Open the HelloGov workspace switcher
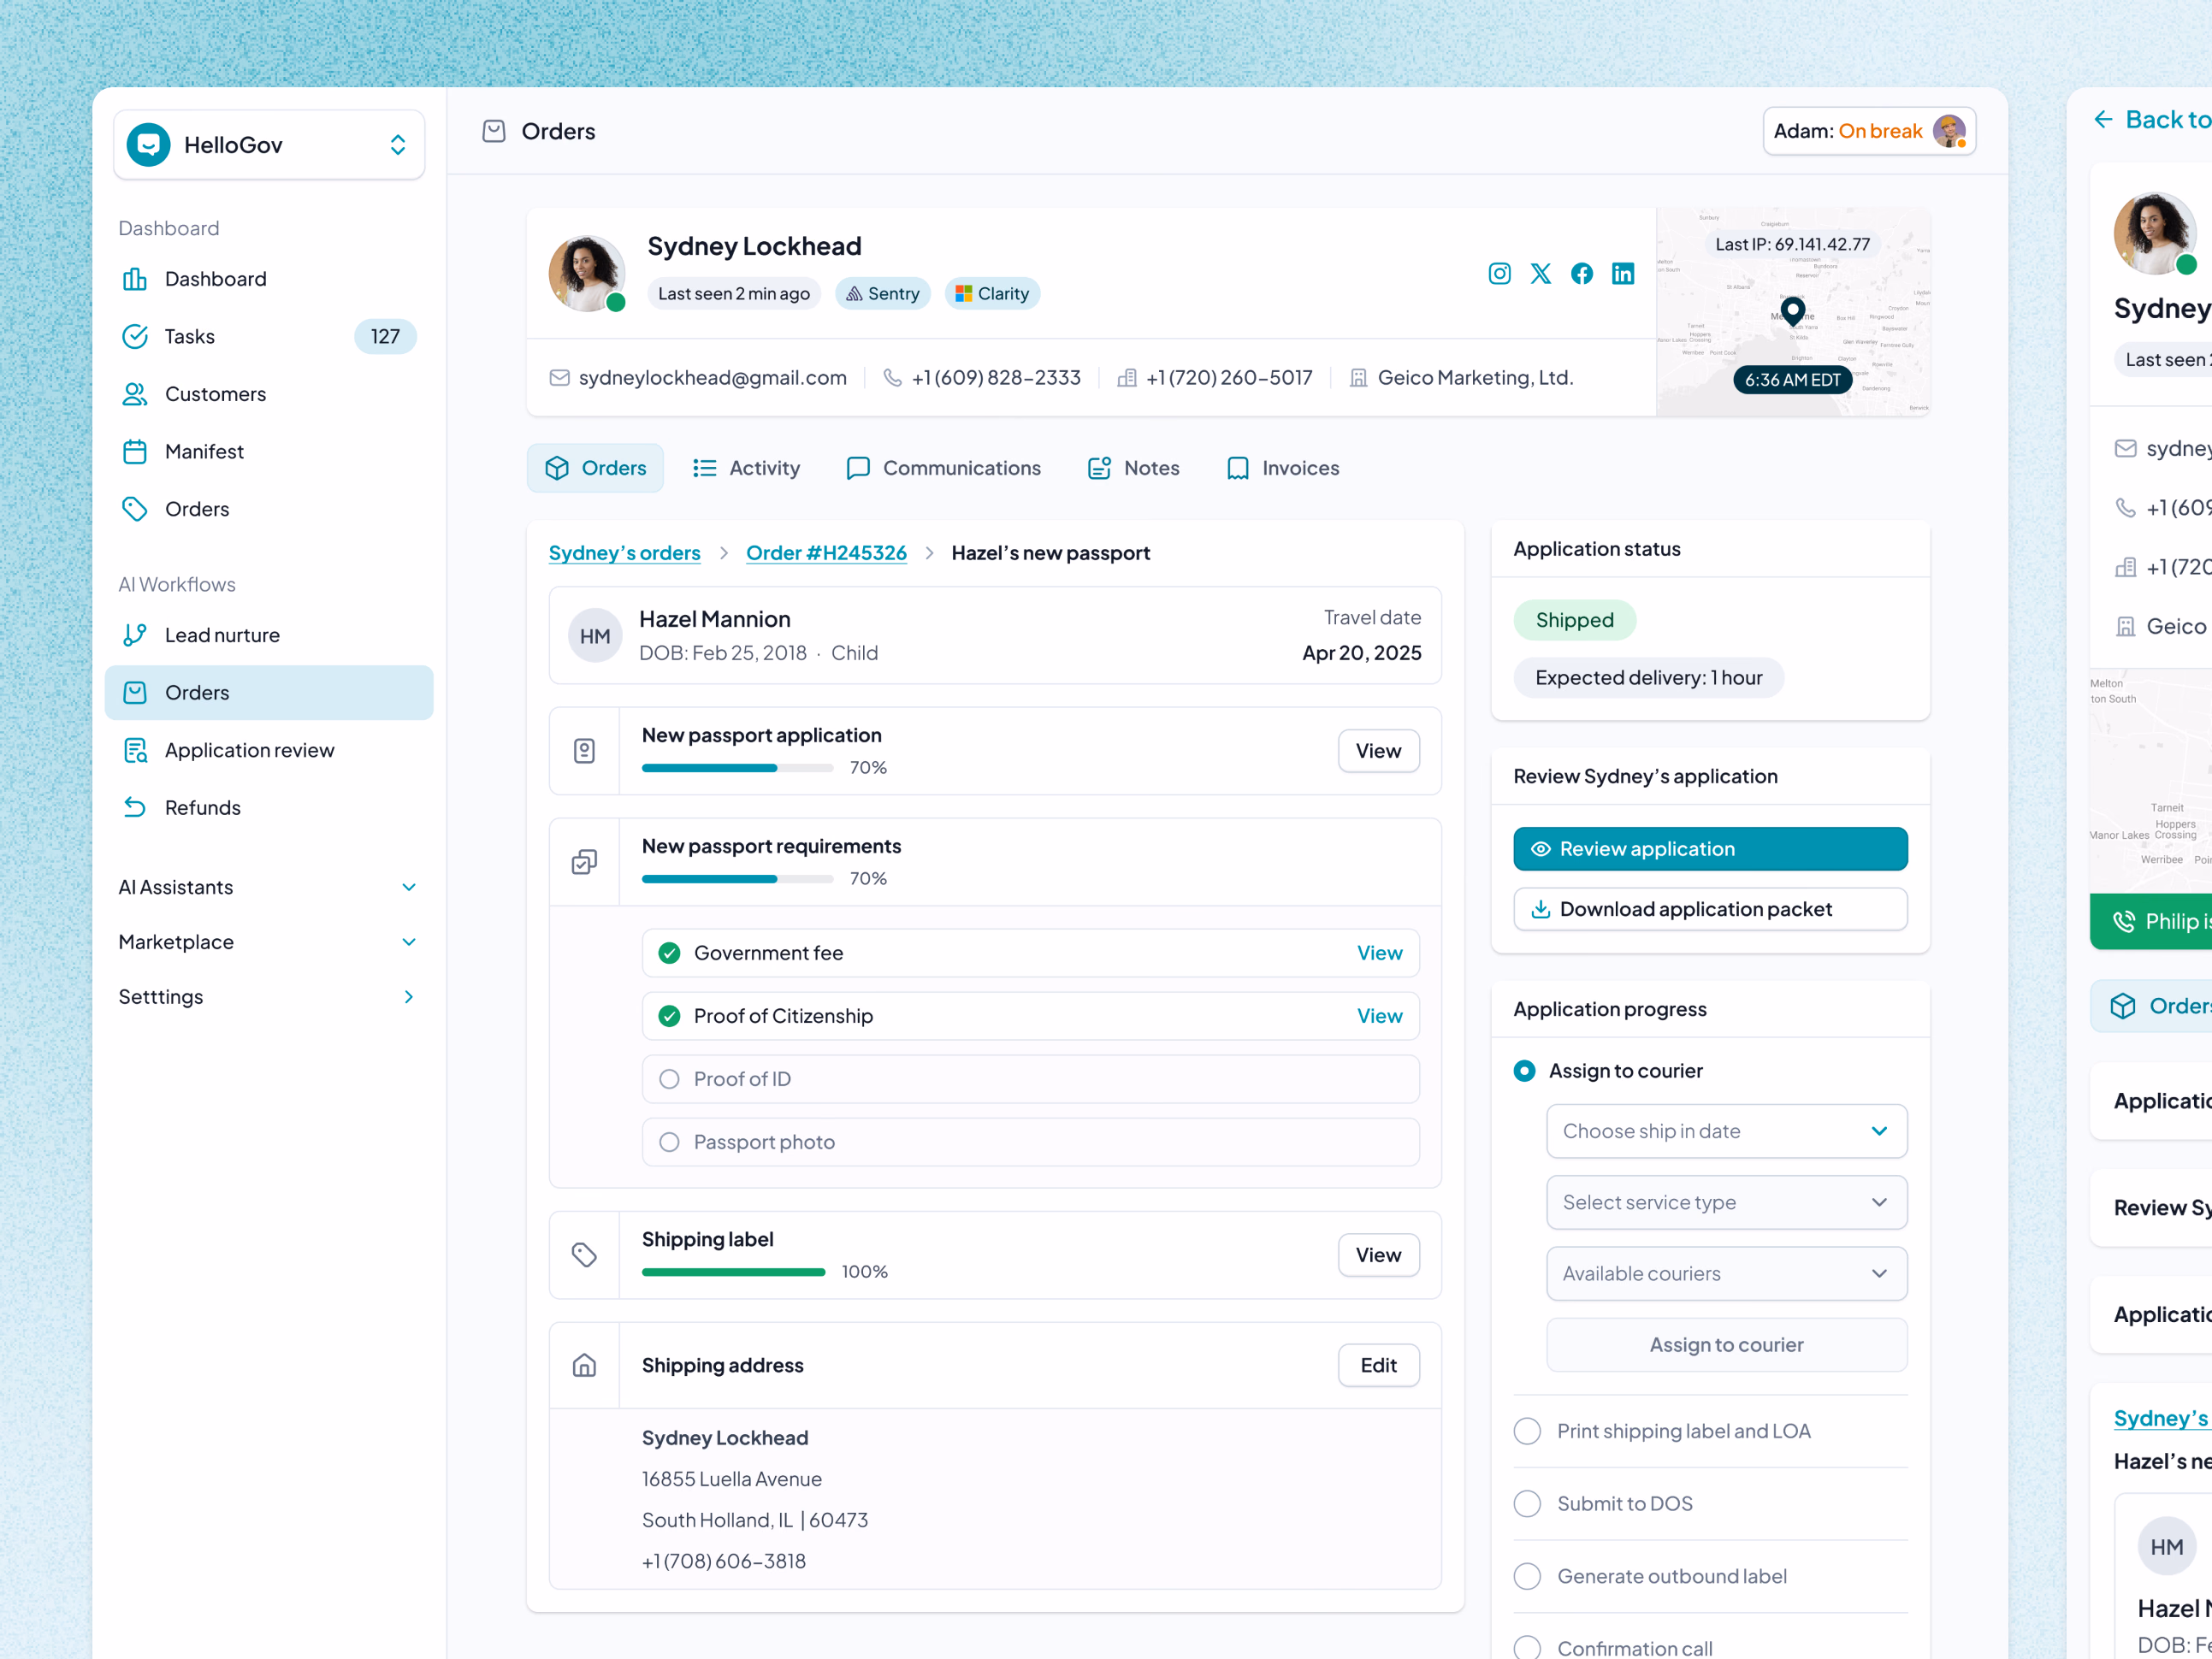The image size is (2212, 1659). click(x=268, y=145)
